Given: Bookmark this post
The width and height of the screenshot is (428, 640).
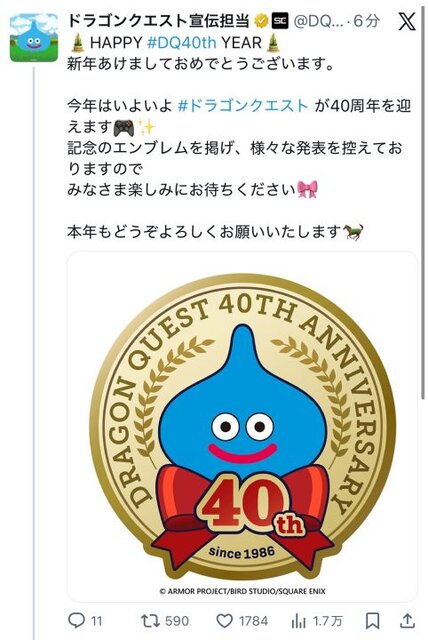Looking at the screenshot, I should [x=372, y=621].
